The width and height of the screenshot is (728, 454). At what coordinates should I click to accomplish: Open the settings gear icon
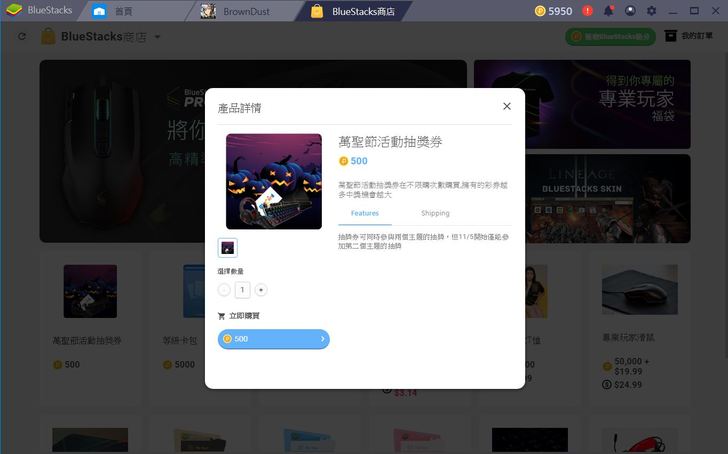click(x=651, y=11)
